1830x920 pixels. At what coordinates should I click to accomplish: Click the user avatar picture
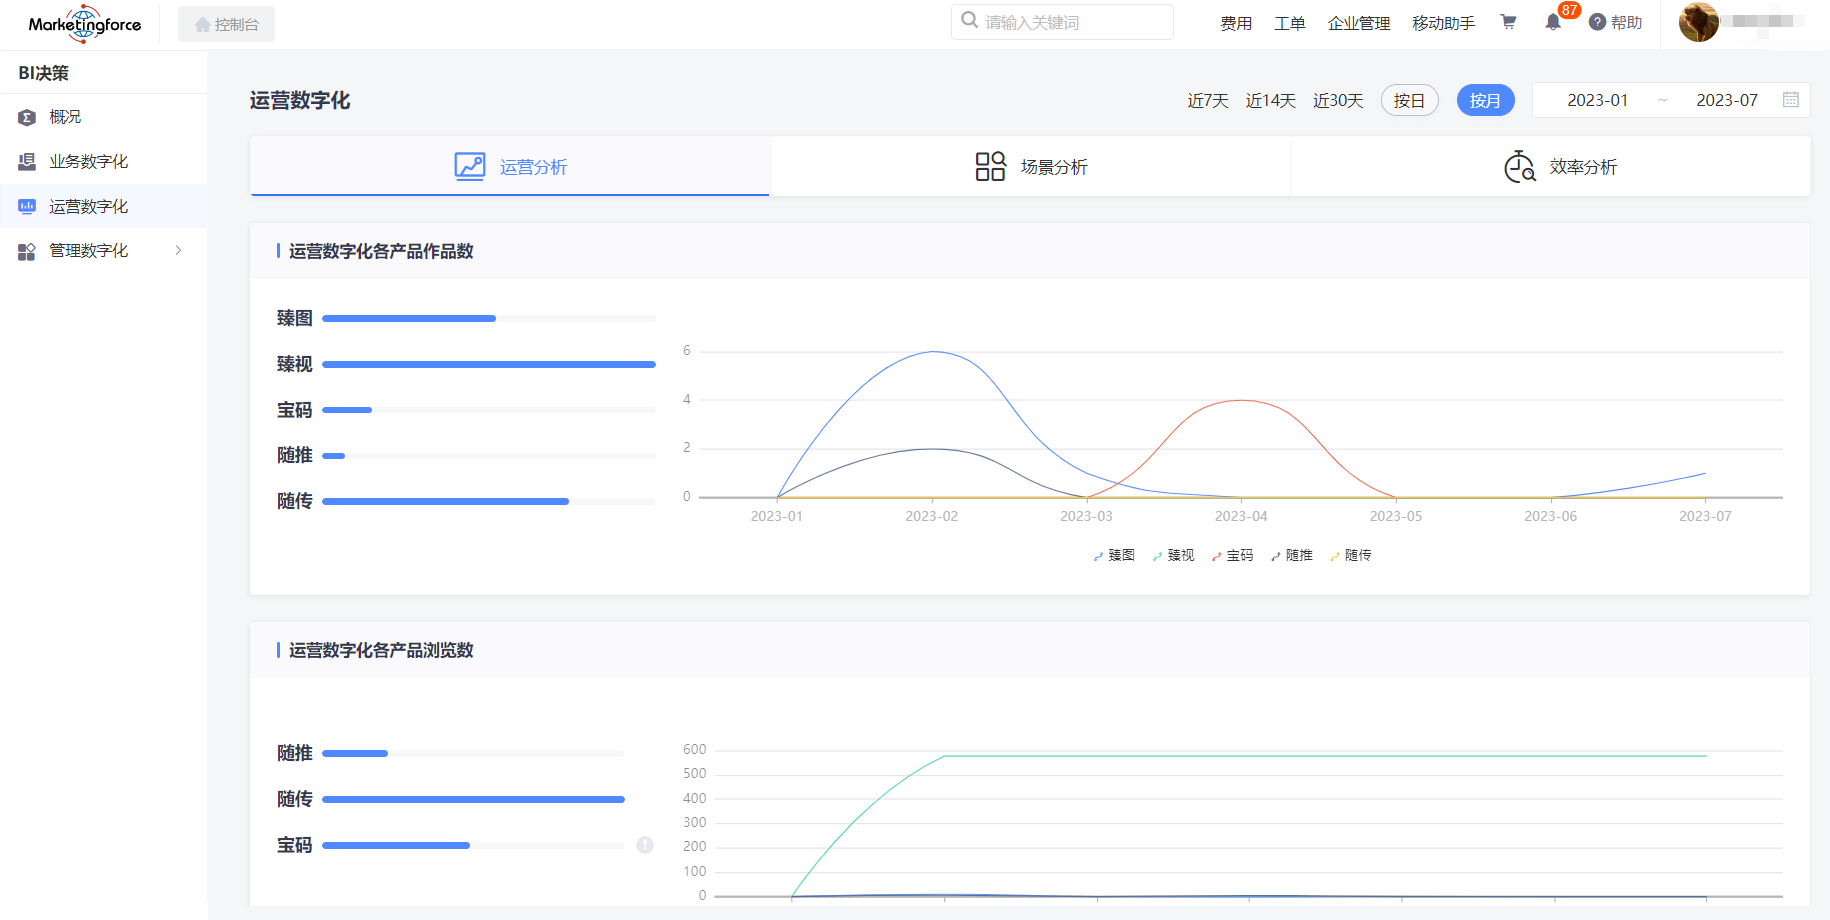[x=1698, y=22]
